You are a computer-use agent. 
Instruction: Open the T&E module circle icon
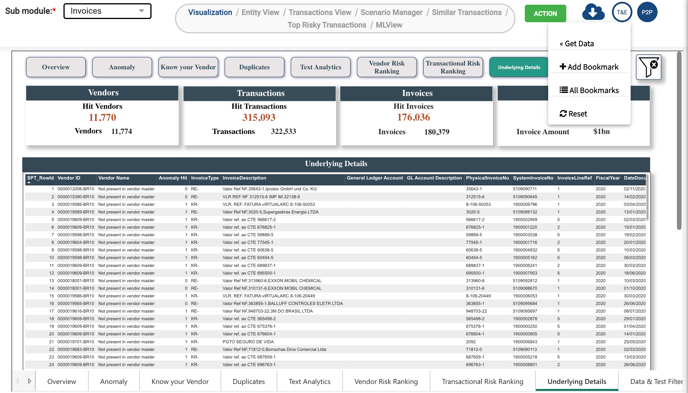[x=622, y=12]
